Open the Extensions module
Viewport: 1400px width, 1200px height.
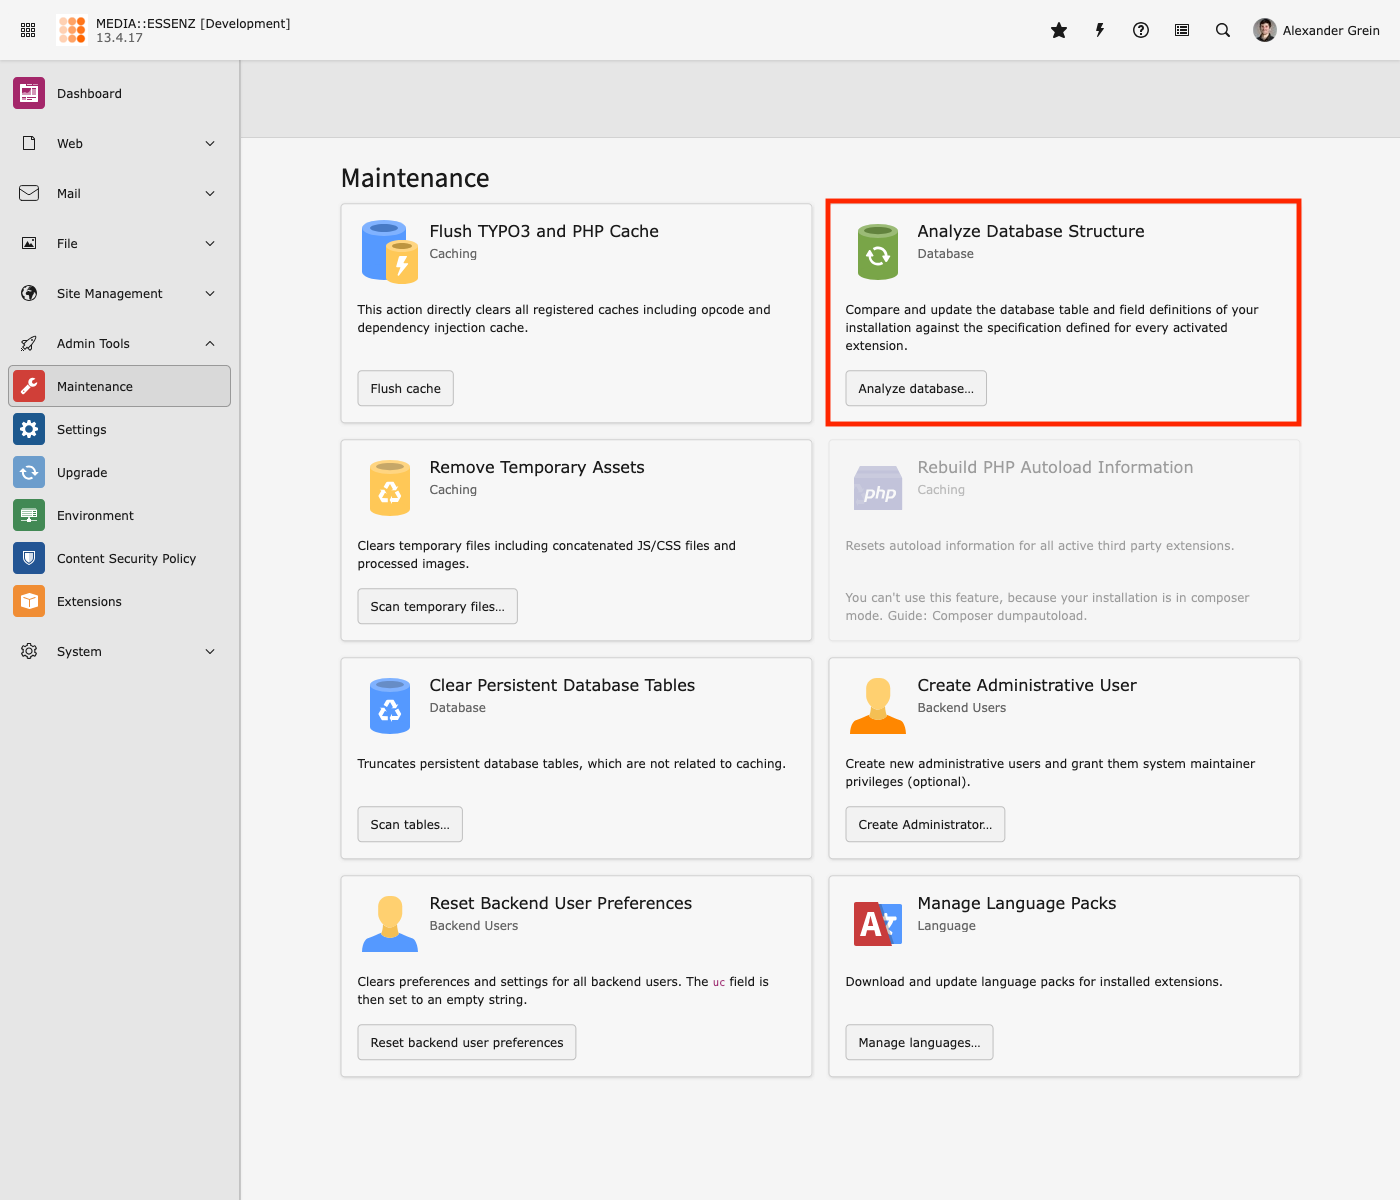pos(89,601)
